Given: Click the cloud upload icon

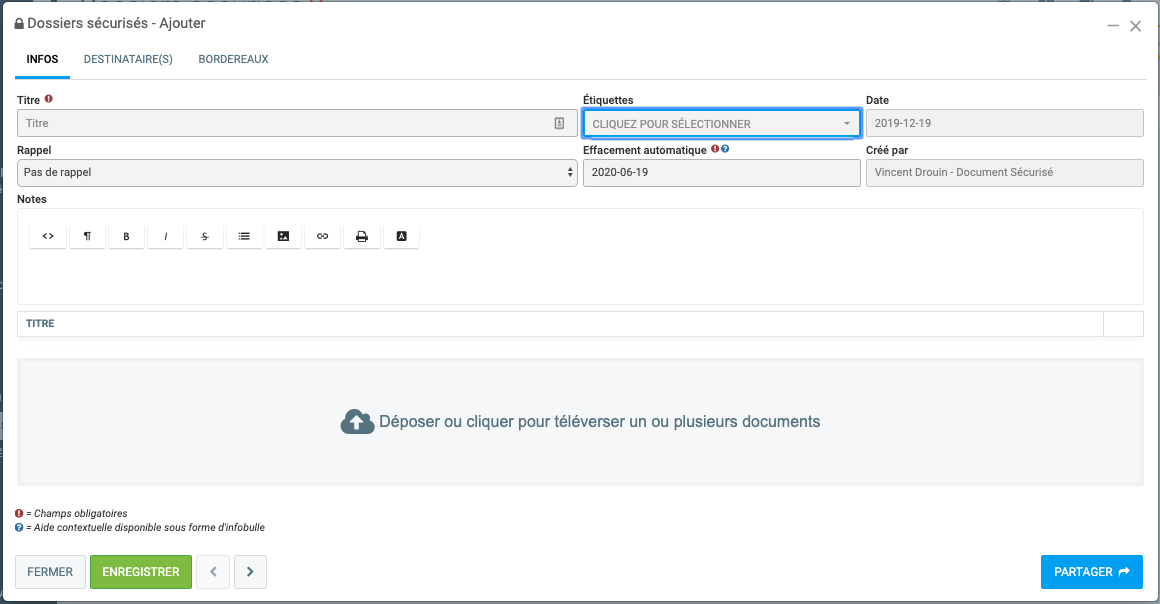Looking at the screenshot, I should tap(357, 422).
